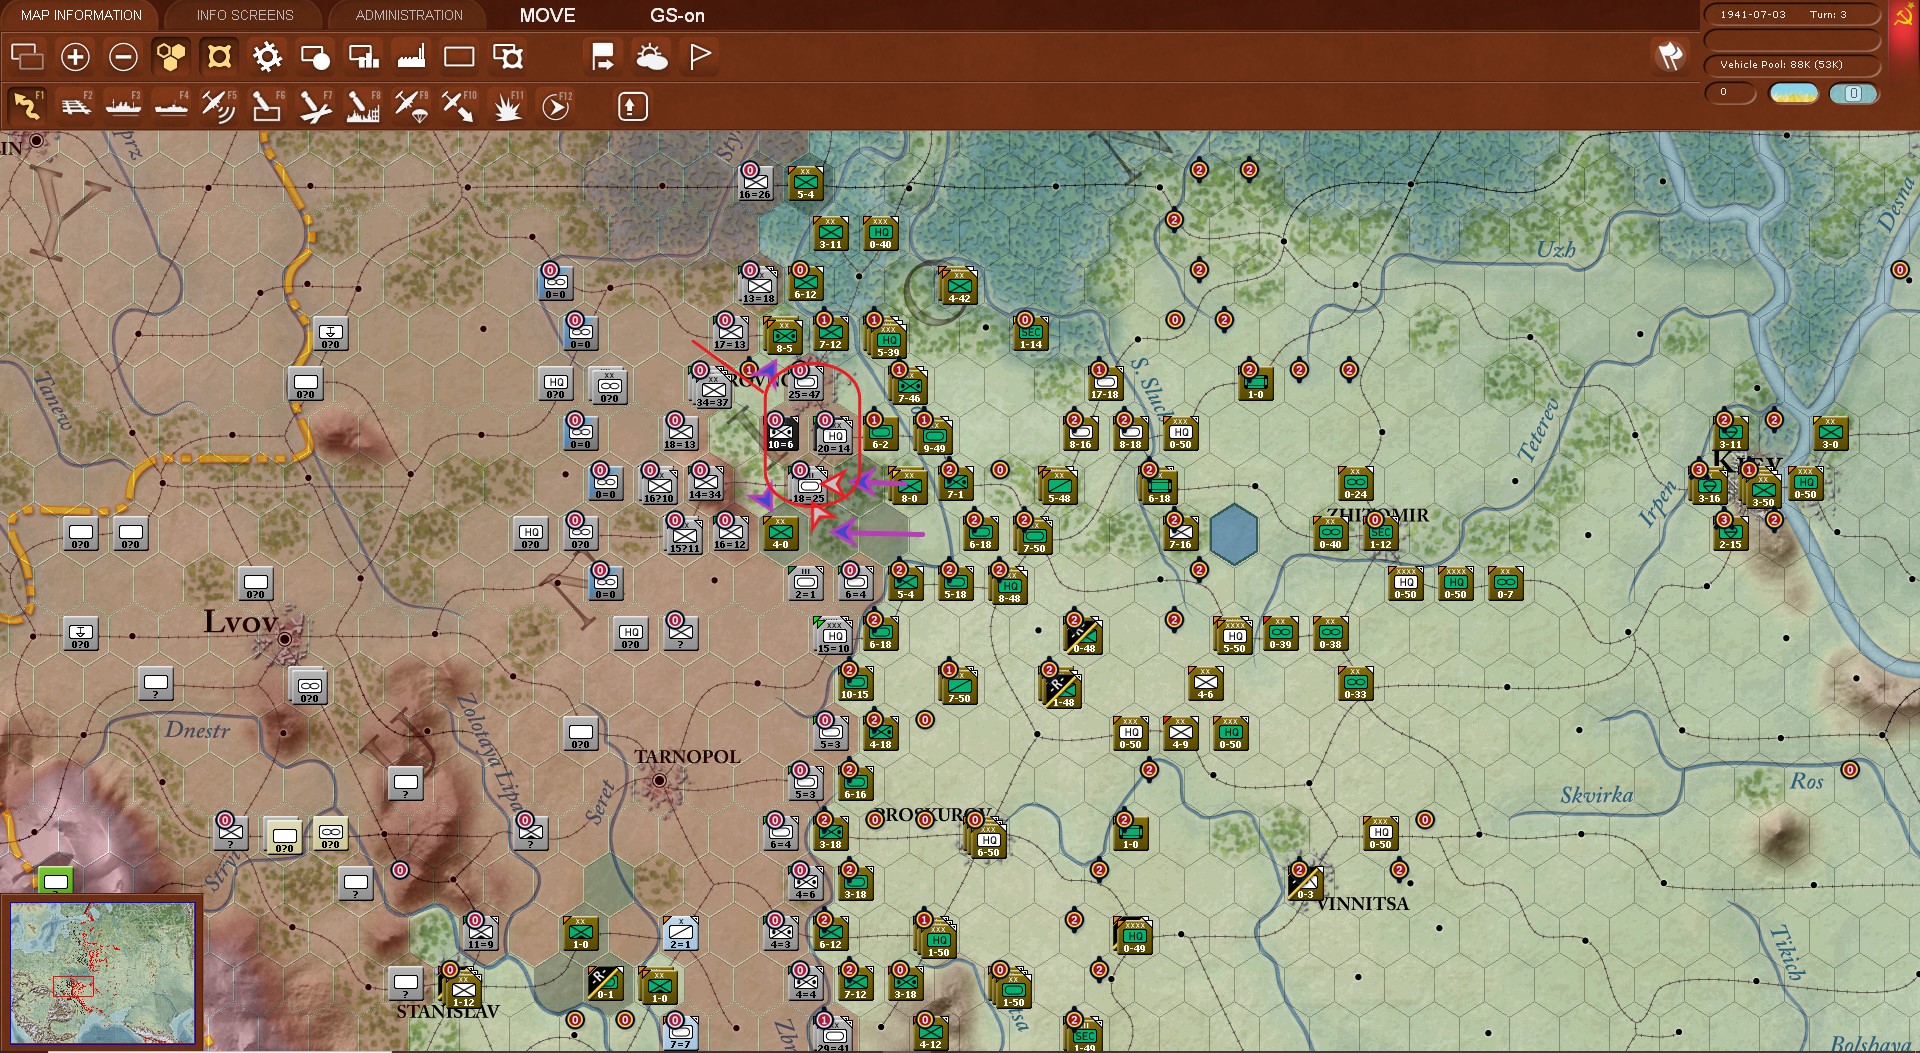Toggle unit counters on the map
Viewport: 1920px width, 1053px height.
[219, 57]
